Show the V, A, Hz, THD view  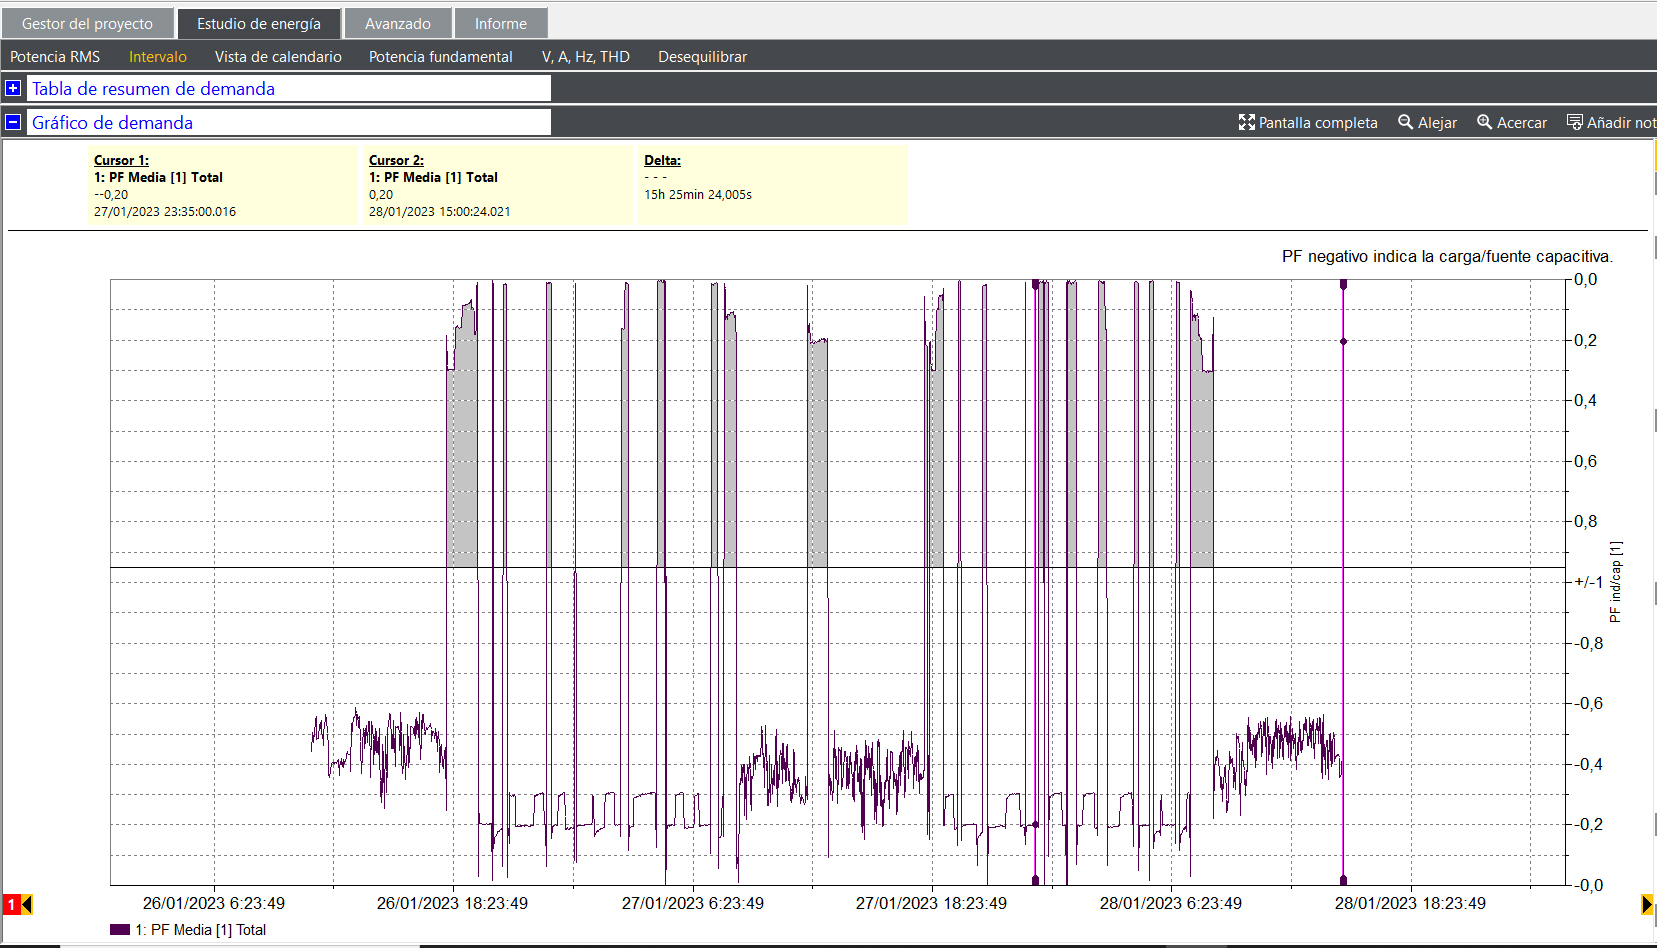(x=585, y=57)
